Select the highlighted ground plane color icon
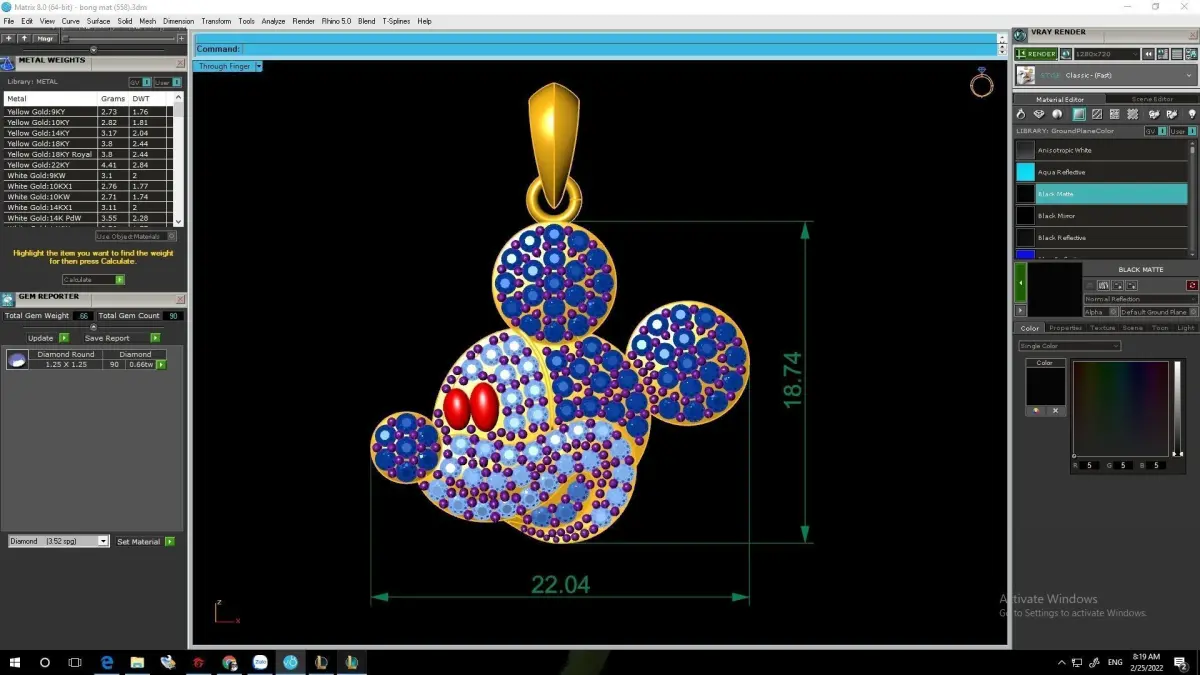The height and width of the screenshot is (675, 1200). click(x=1079, y=114)
